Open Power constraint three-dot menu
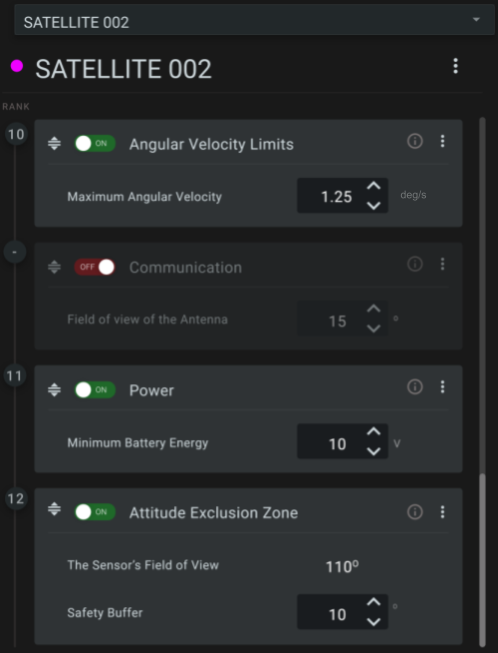 tap(442, 387)
